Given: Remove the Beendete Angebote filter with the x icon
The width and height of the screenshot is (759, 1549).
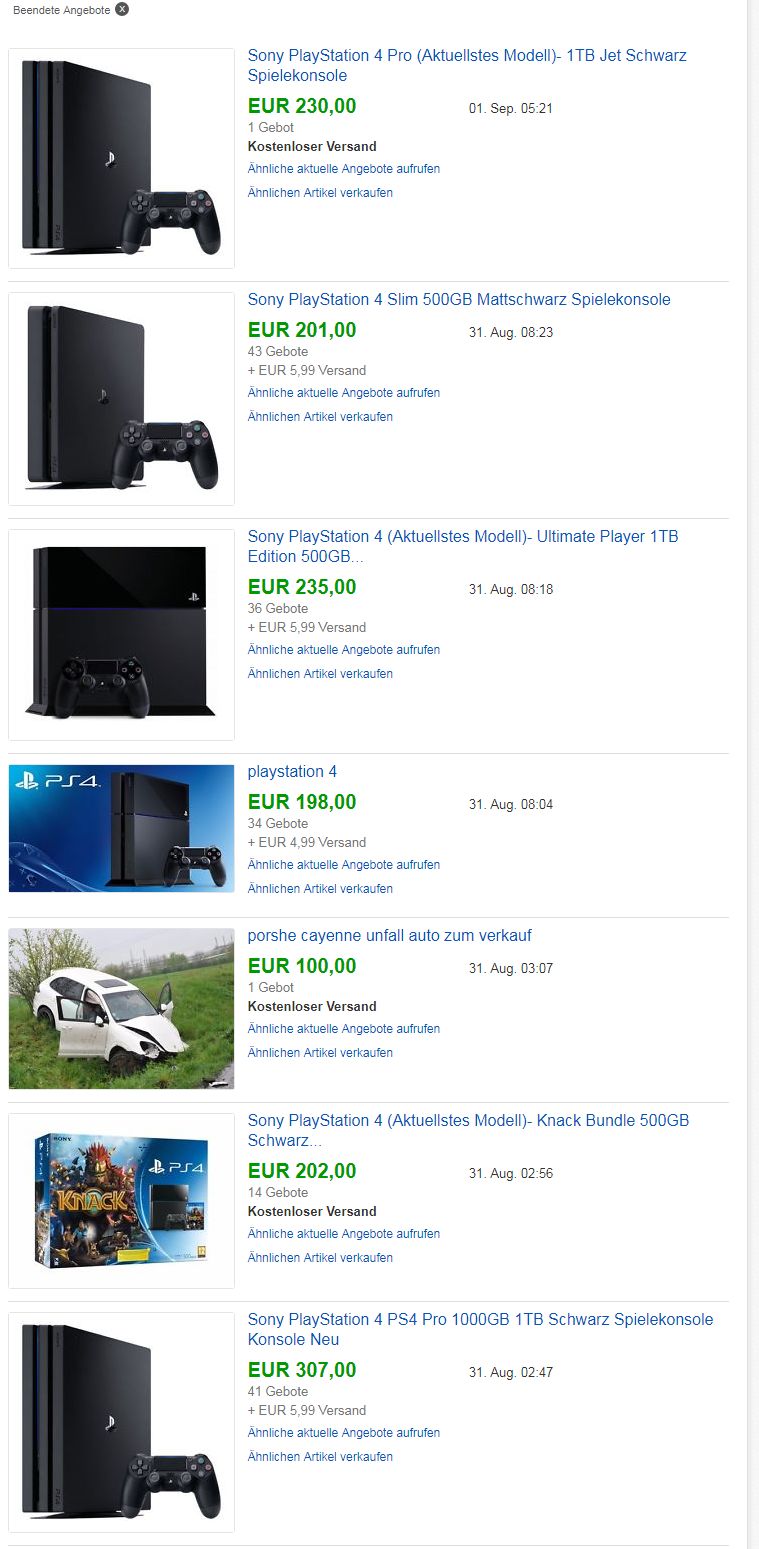Looking at the screenshot, I should tap(122, 9).
